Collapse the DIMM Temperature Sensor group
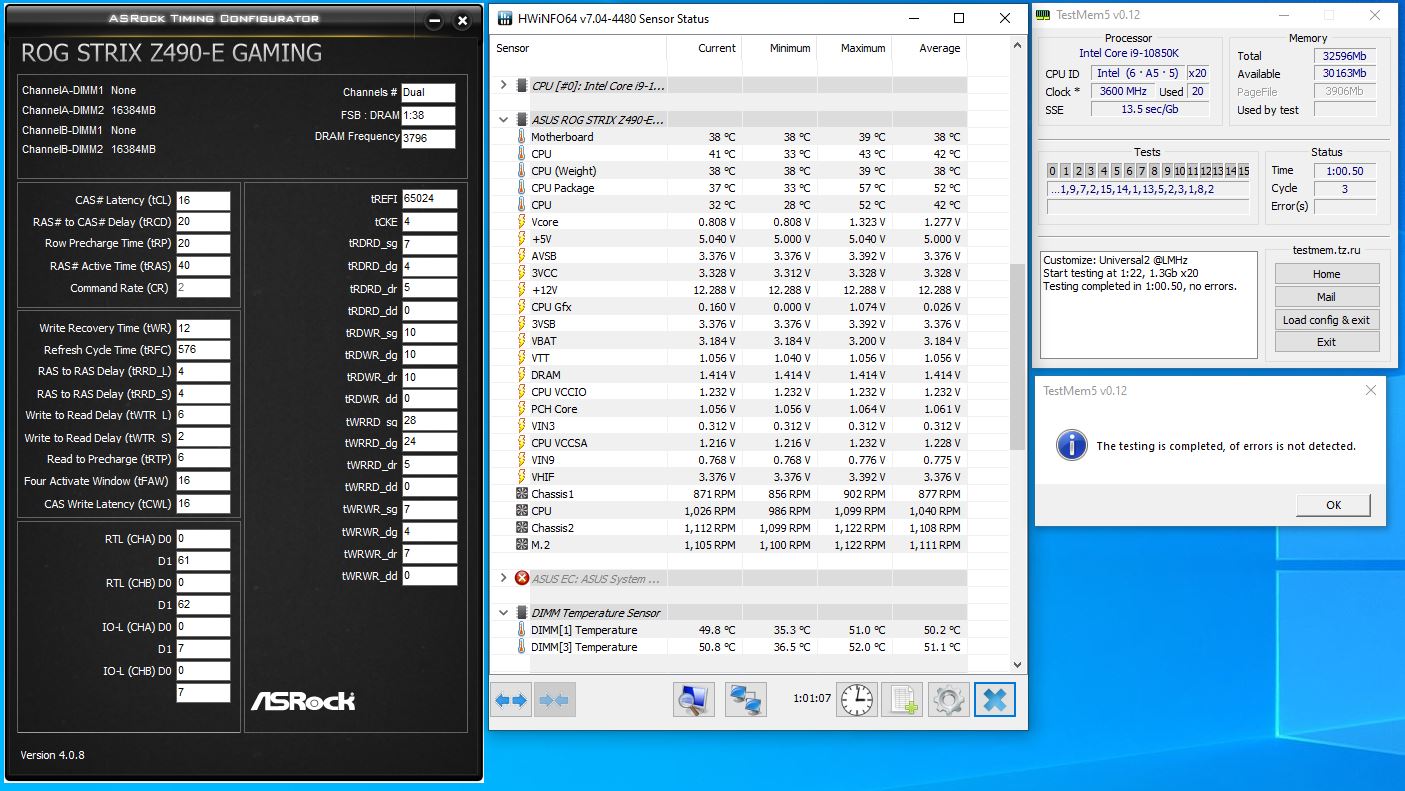Viewport: 1405px width, 791px height. click(x=503, y=612)
